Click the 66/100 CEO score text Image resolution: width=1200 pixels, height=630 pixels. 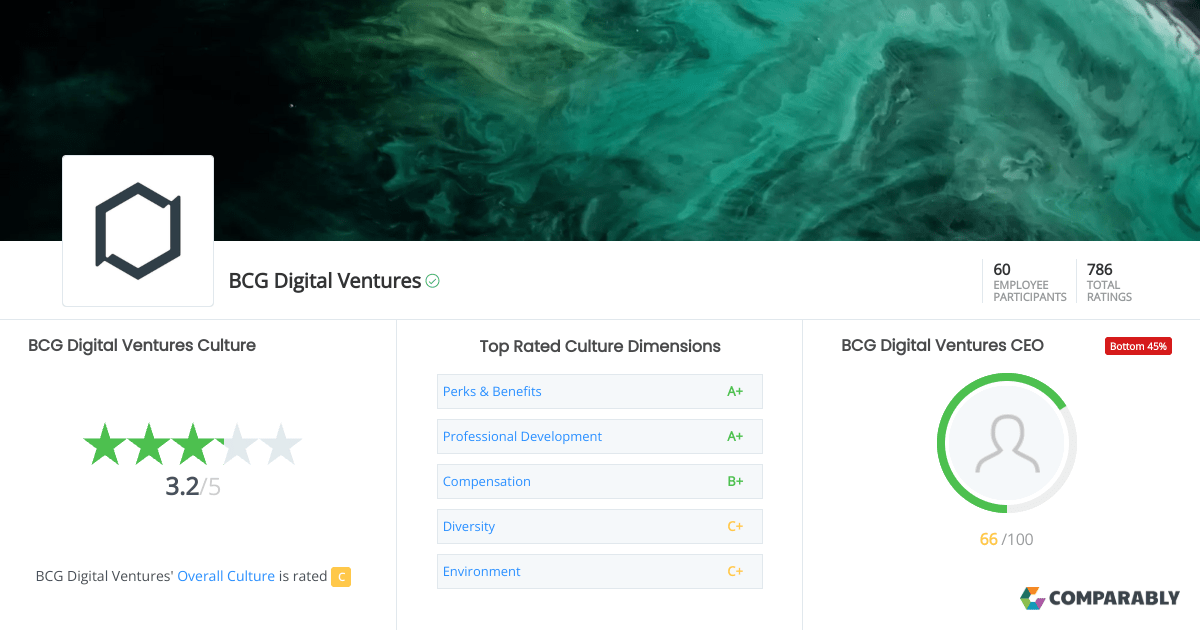point(1006,539)
